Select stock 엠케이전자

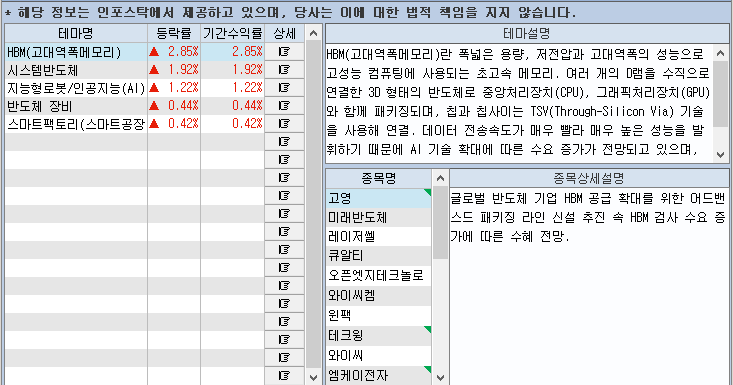378,375
